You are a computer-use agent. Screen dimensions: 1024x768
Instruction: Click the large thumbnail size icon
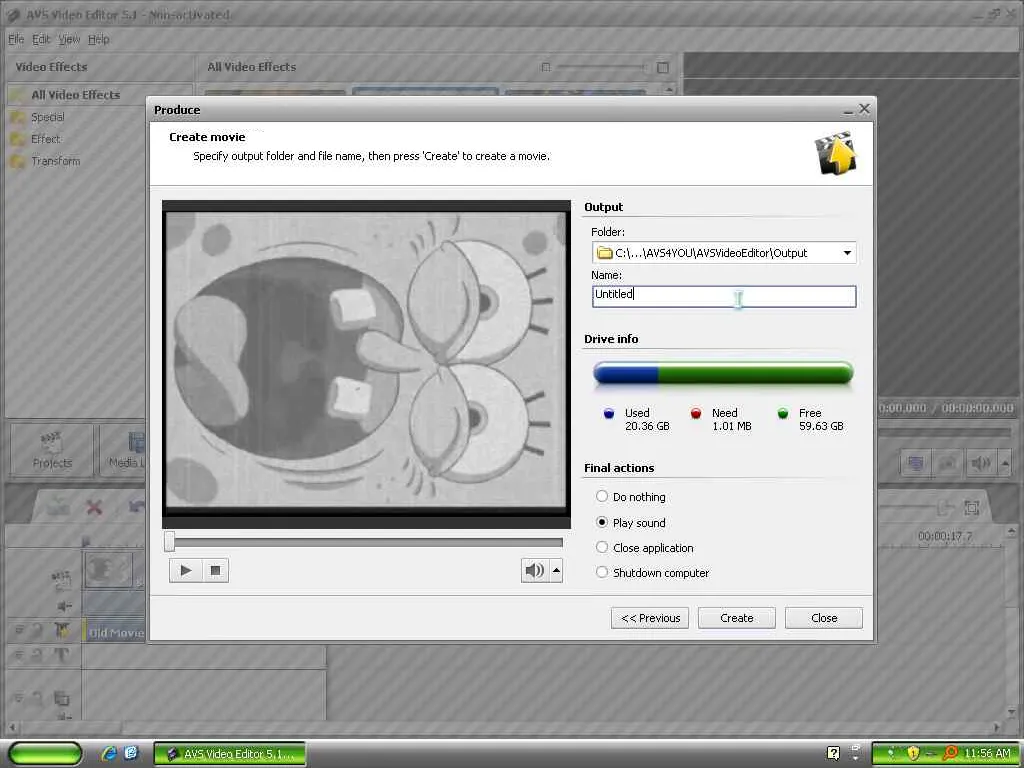663,67
